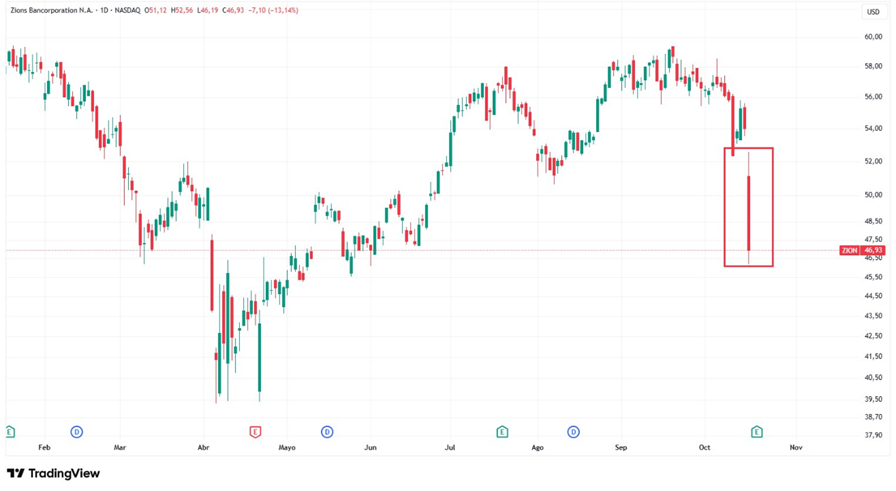
Task: Open the USD currency selector
Action: tap(873, 11)
